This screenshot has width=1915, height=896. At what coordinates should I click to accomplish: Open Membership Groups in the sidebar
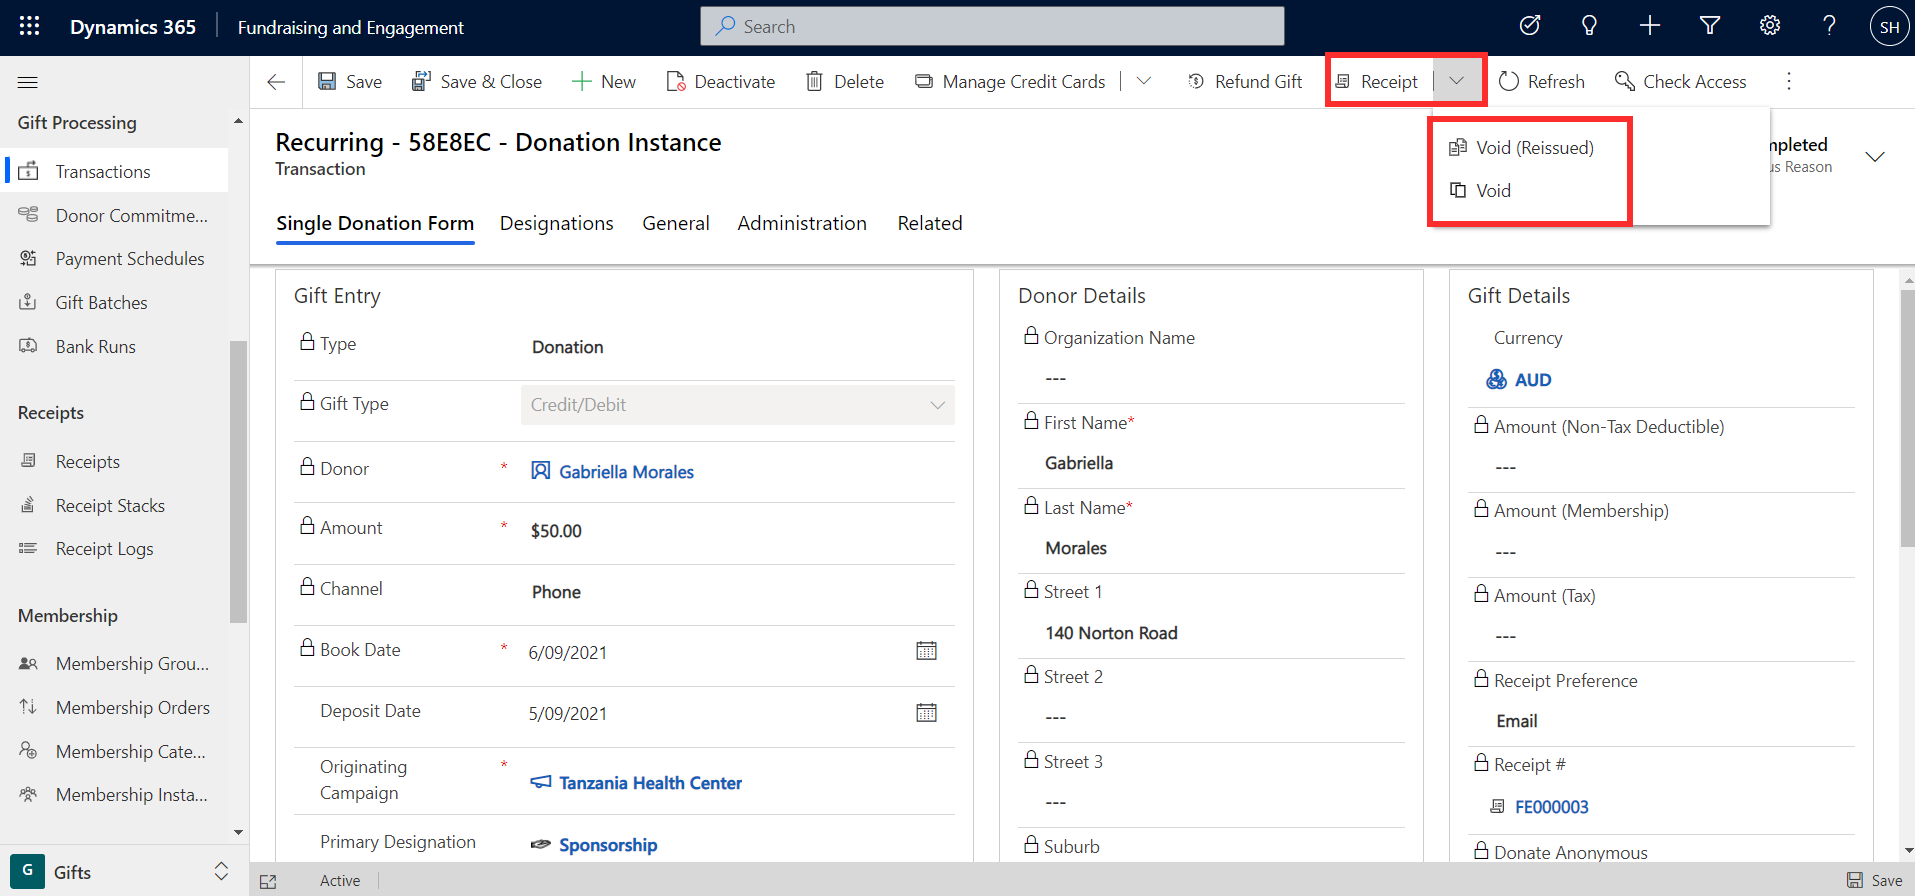(x=116, y=664)
